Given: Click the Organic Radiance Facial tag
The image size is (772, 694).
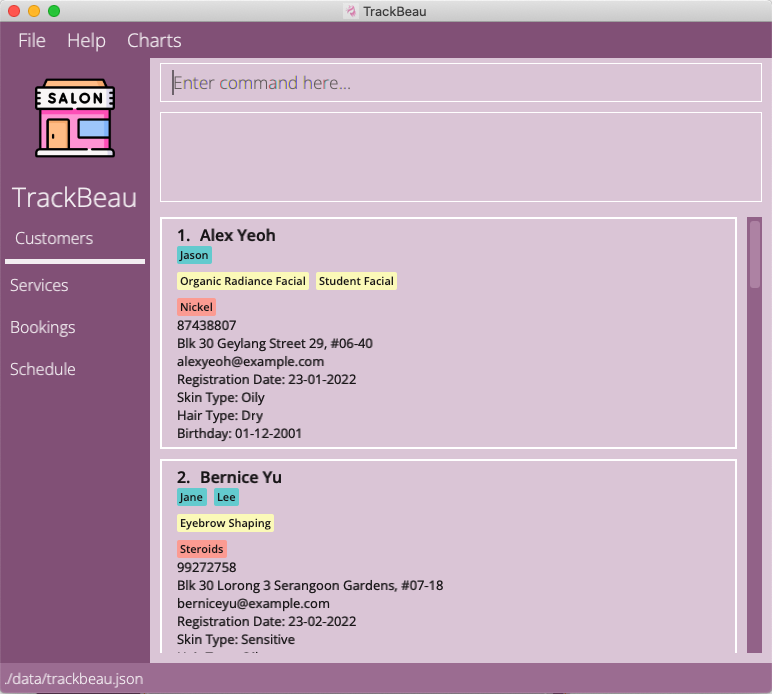Looking at the screenshot, I should [x=243, y=281].
